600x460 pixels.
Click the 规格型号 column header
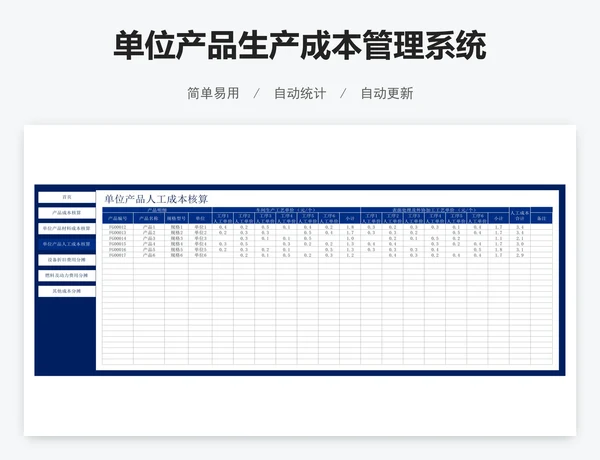tap(176, 219)
